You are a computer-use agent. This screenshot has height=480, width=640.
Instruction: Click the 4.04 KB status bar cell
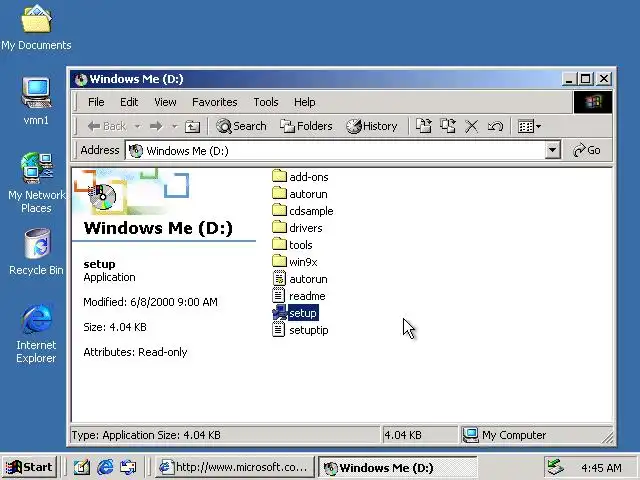pyautogui.click(x=420, y=435)
